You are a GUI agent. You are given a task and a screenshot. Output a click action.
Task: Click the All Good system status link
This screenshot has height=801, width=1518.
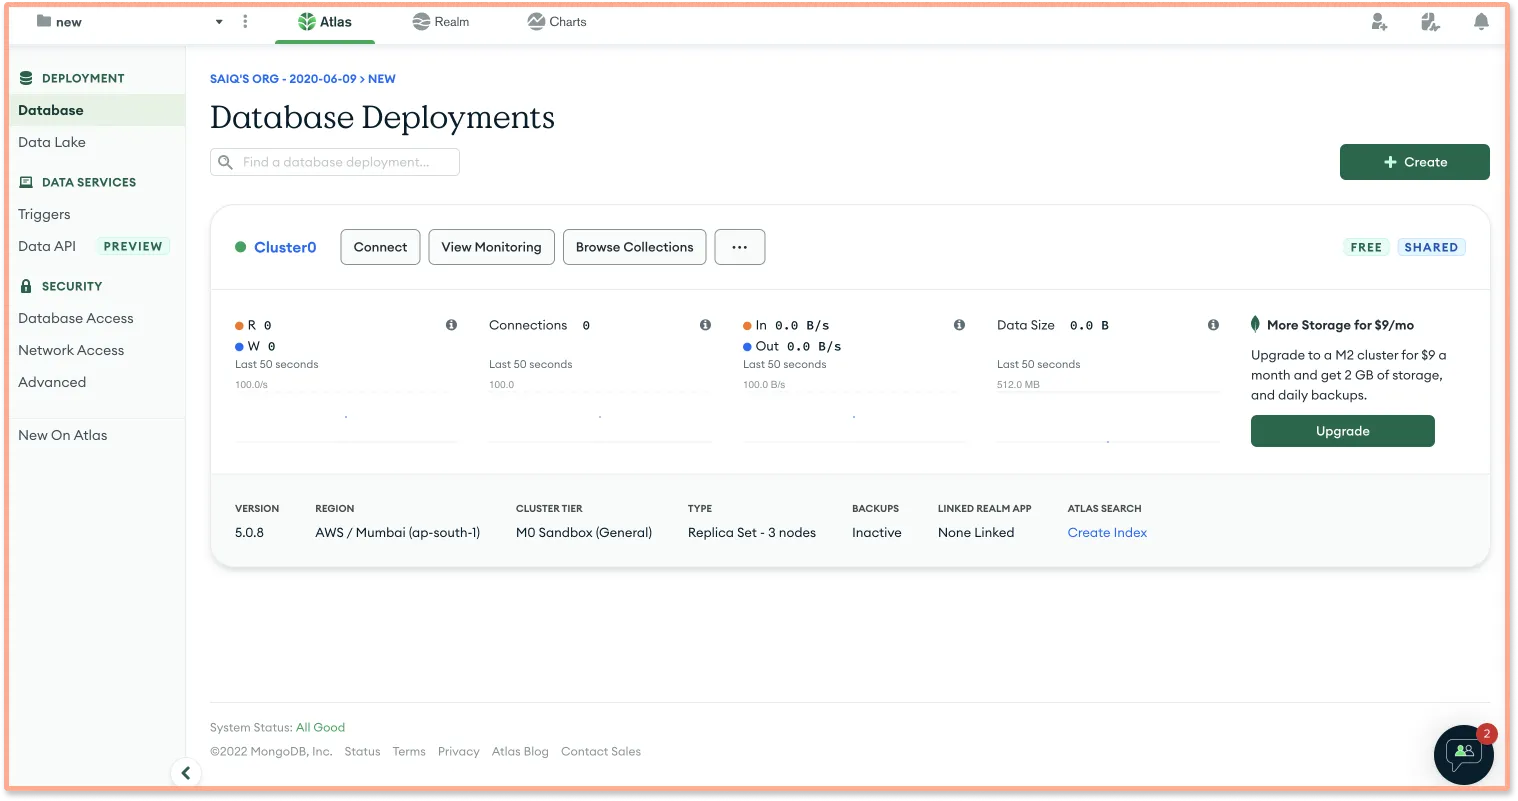(320, 727)
